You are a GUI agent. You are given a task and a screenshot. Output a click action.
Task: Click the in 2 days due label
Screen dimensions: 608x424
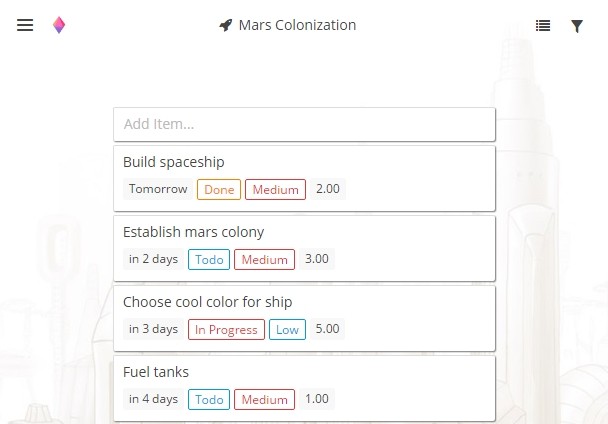(x=153, y=259)
